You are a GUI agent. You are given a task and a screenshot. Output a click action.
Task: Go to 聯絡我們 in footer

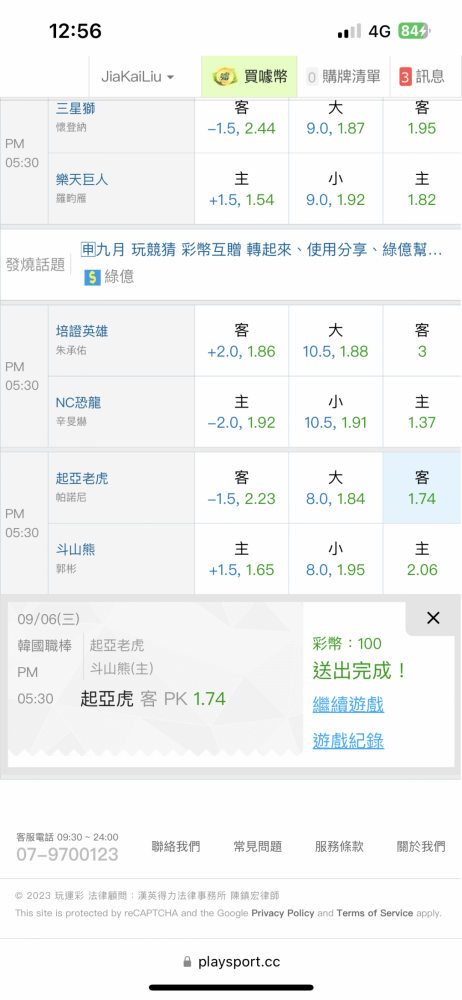(176, 846)
